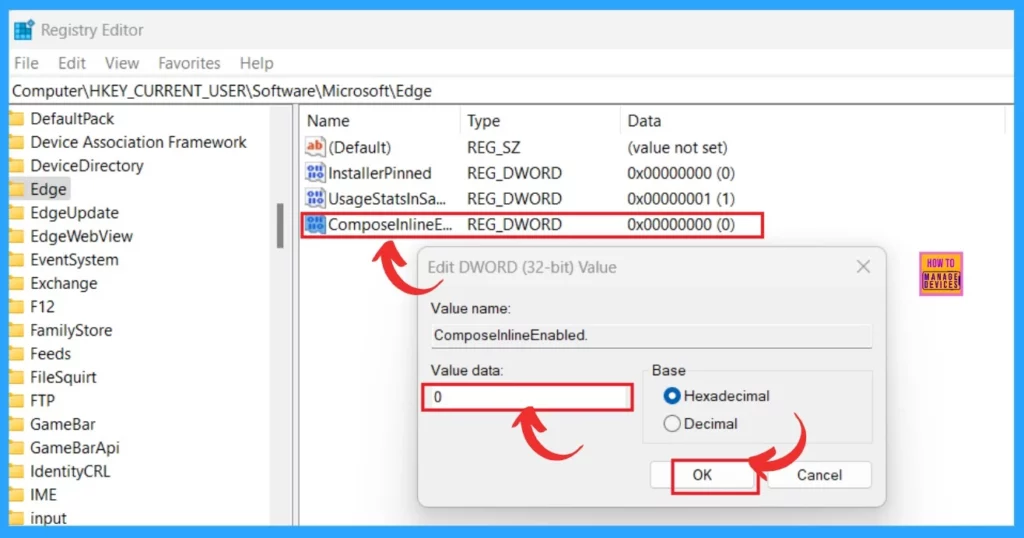
Task: Click the Value name field ComposeInlineEnabled
Action: coord(651,336)
